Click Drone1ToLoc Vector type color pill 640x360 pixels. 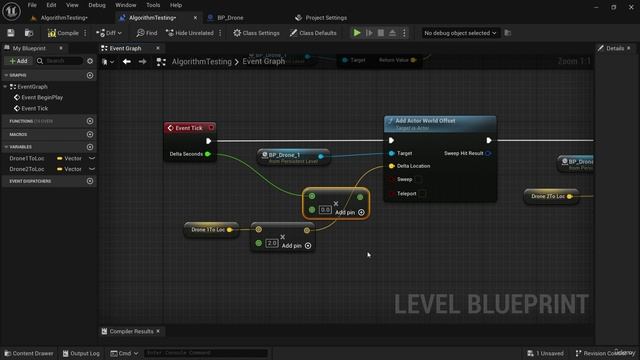[60, 158]
